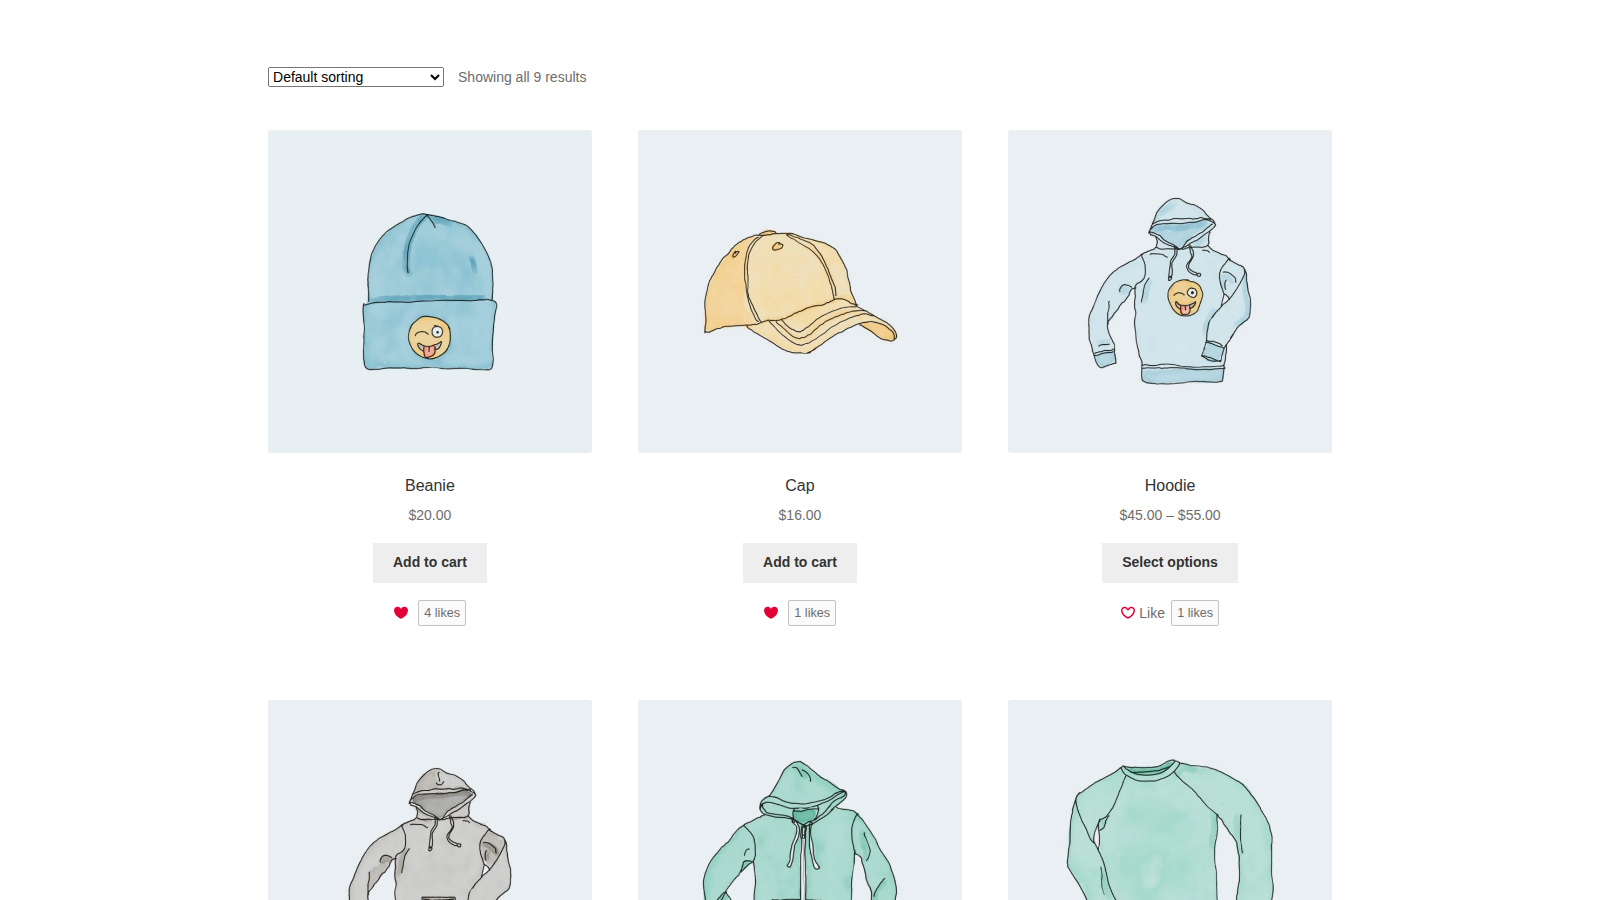Add Beanie to cart
Image resolution: width=1600 pixels, height=900 pixels.
430,563
